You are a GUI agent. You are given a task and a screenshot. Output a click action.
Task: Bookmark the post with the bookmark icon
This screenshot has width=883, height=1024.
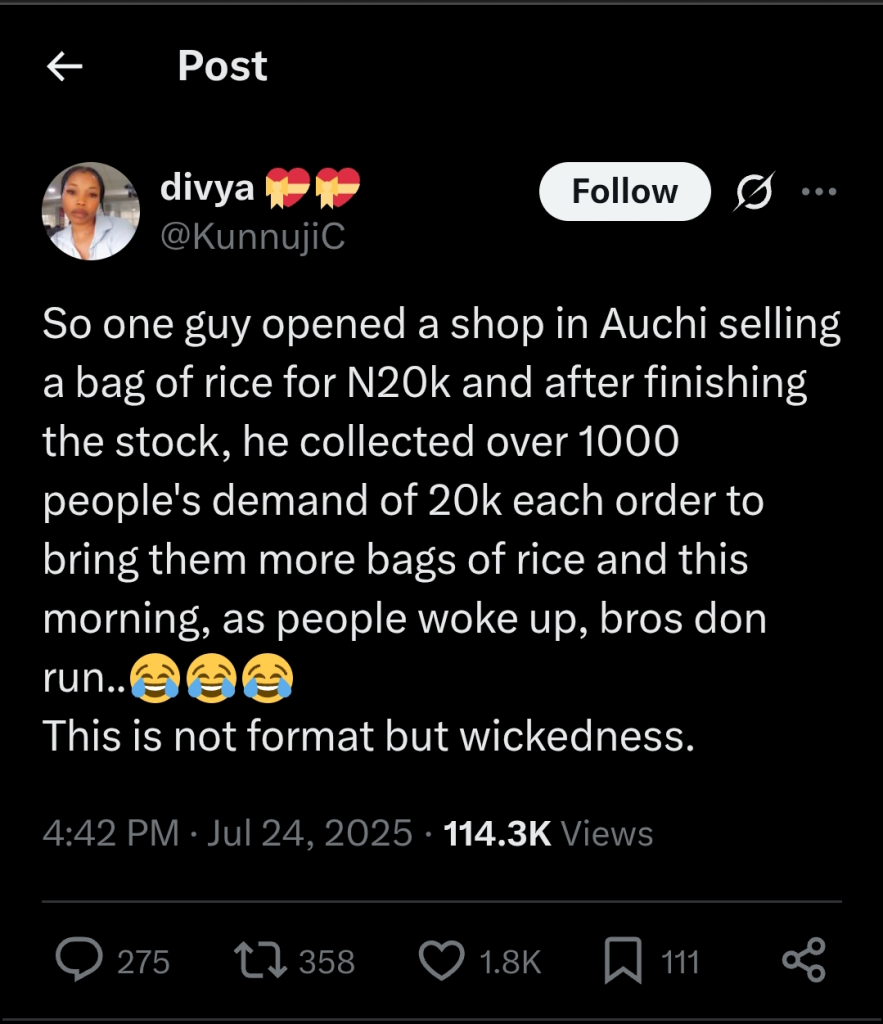click(623, 961)
